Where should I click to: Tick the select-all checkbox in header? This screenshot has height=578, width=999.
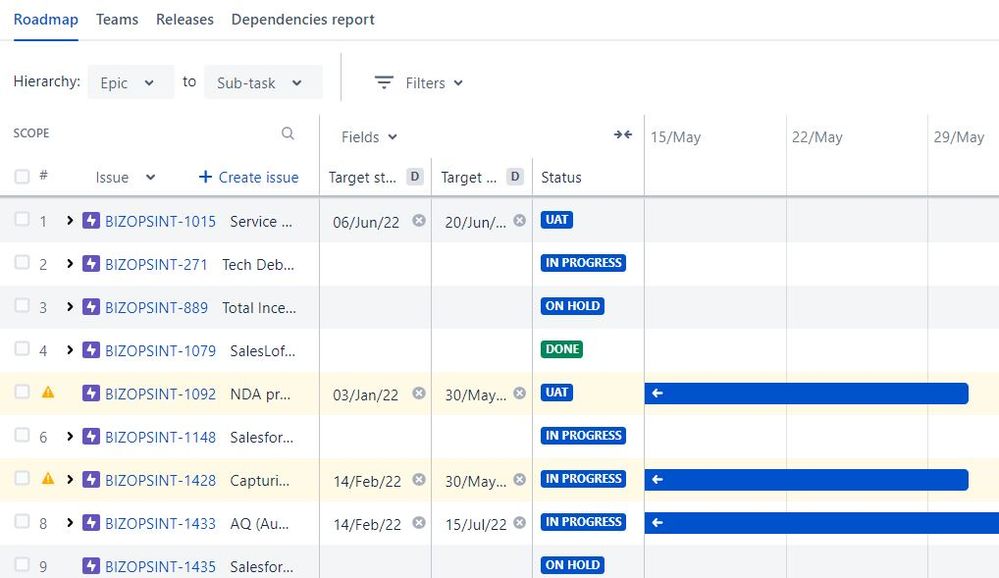22,177
